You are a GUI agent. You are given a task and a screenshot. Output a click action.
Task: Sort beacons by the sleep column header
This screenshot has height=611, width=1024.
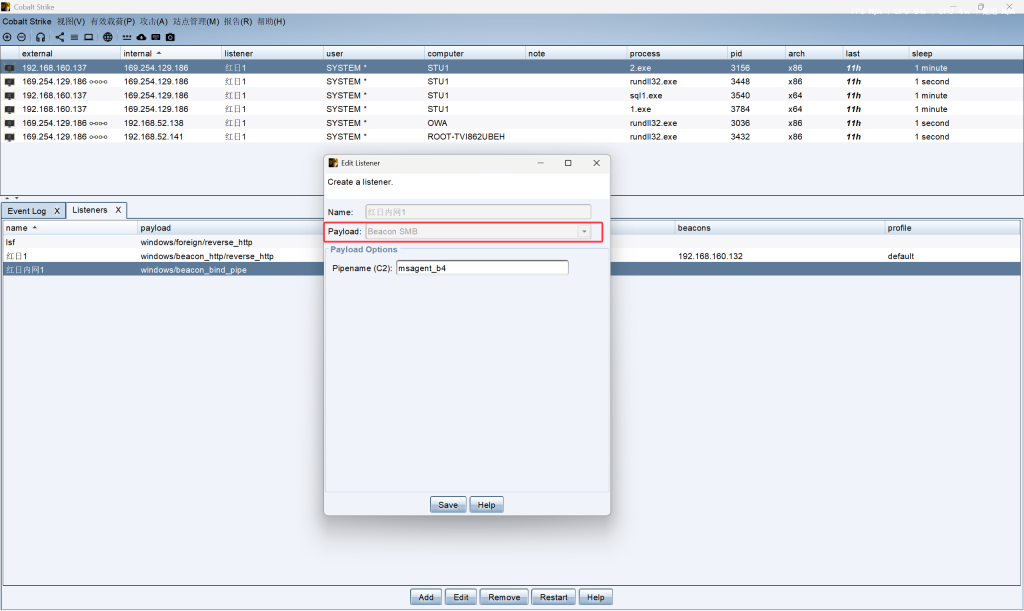pyautogui.click(x=965, y=54)
